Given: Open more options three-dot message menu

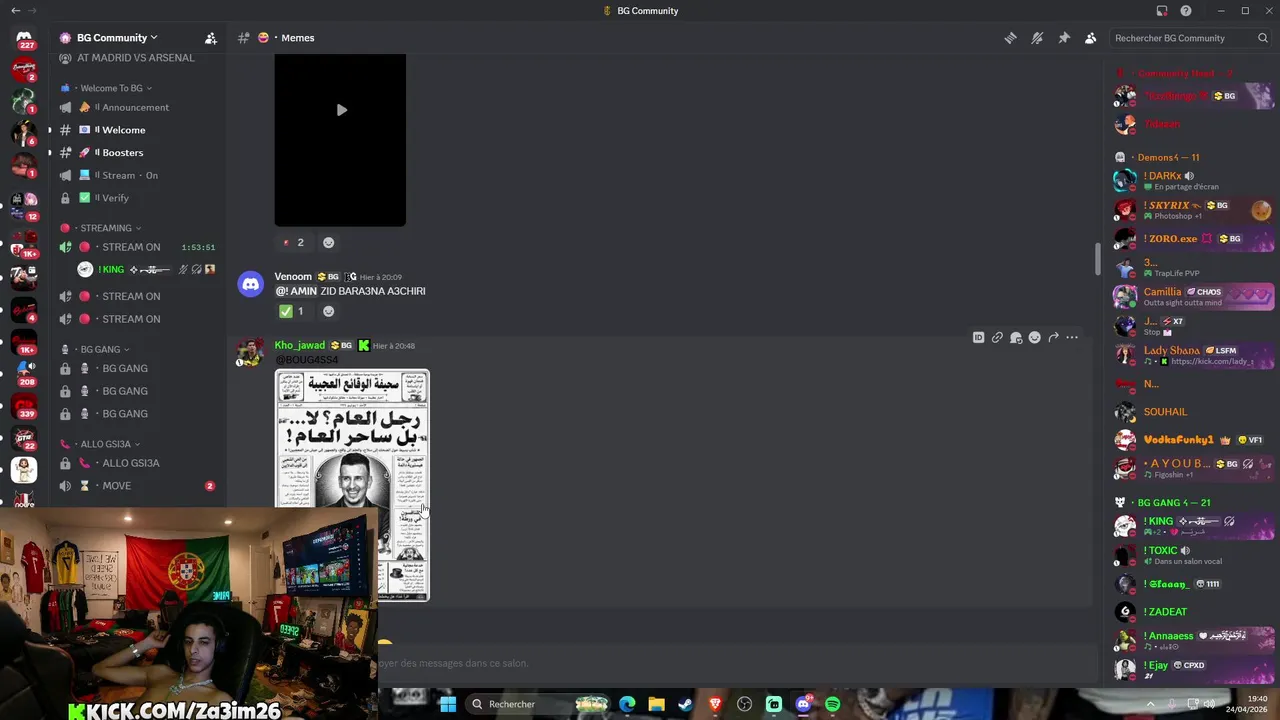Looking at the screenshot, I should click(x=1072, y=338).
